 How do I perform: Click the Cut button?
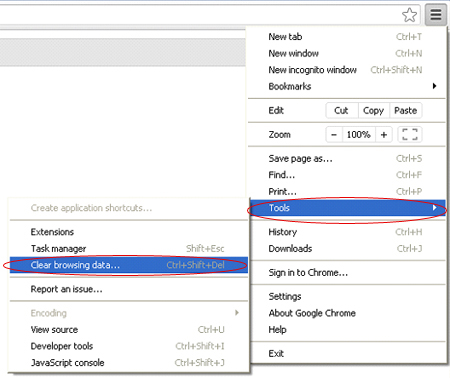341,111
